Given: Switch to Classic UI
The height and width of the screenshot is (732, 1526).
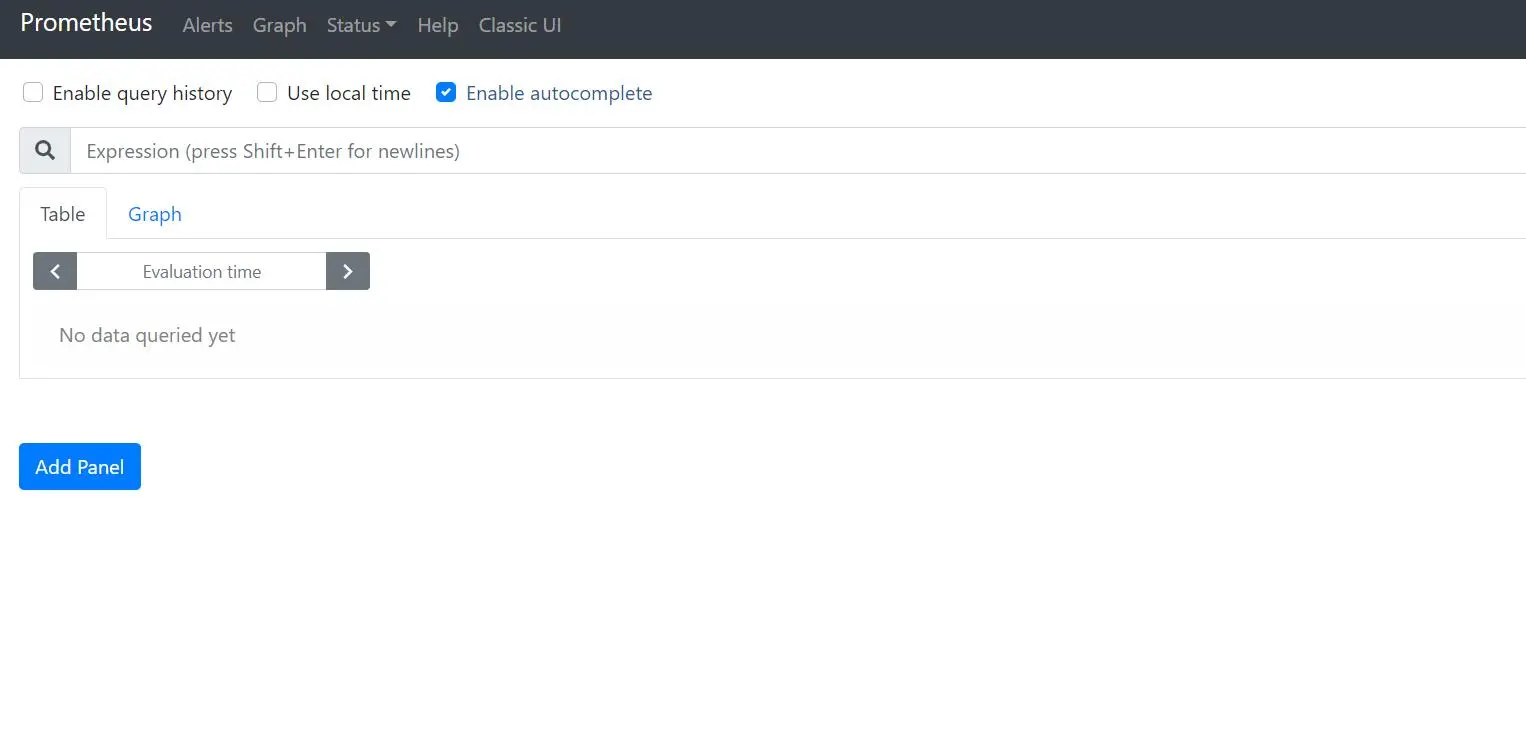Looking at the screenshot, I should click(x=520, y=26).
